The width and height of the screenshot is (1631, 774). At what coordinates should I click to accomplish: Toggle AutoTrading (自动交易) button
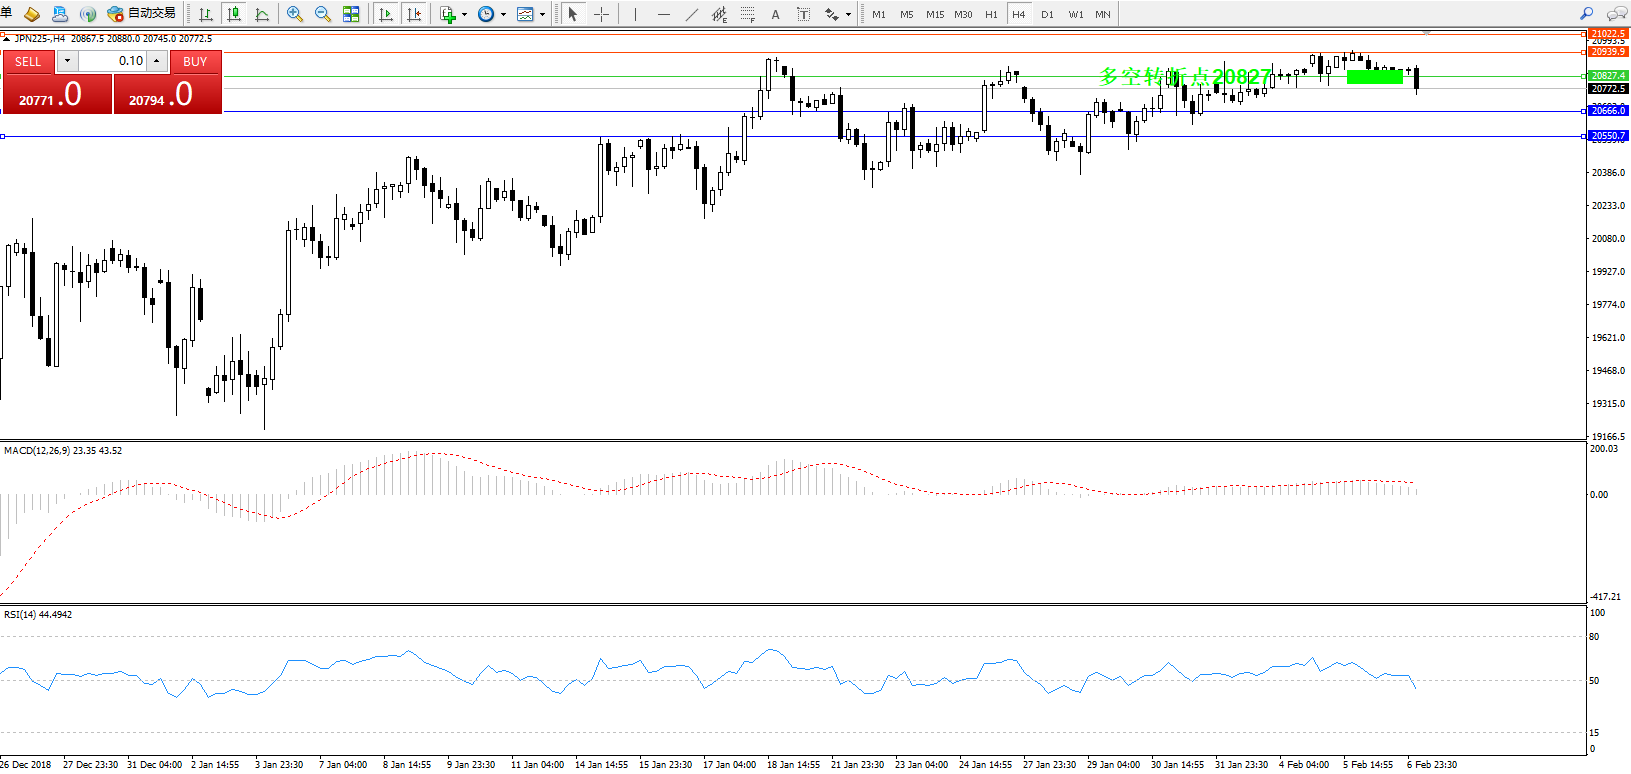click(x=141, y=14)
